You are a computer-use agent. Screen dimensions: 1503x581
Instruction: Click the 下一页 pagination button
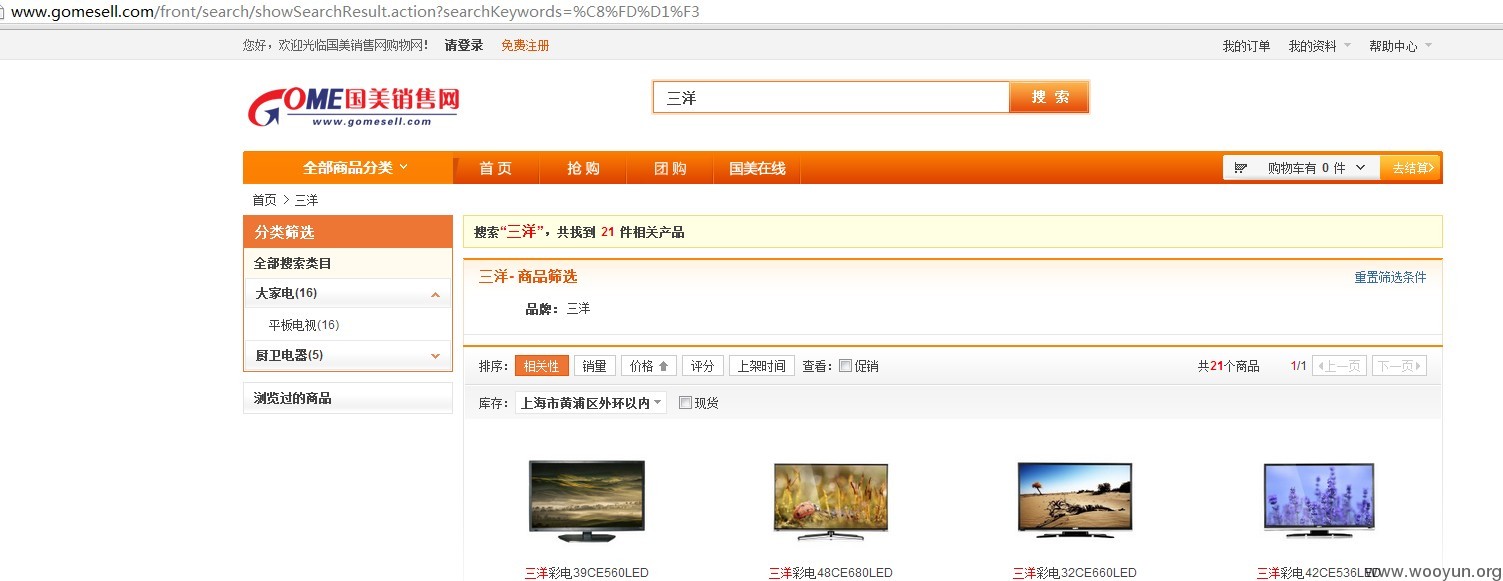(1399, 366)
